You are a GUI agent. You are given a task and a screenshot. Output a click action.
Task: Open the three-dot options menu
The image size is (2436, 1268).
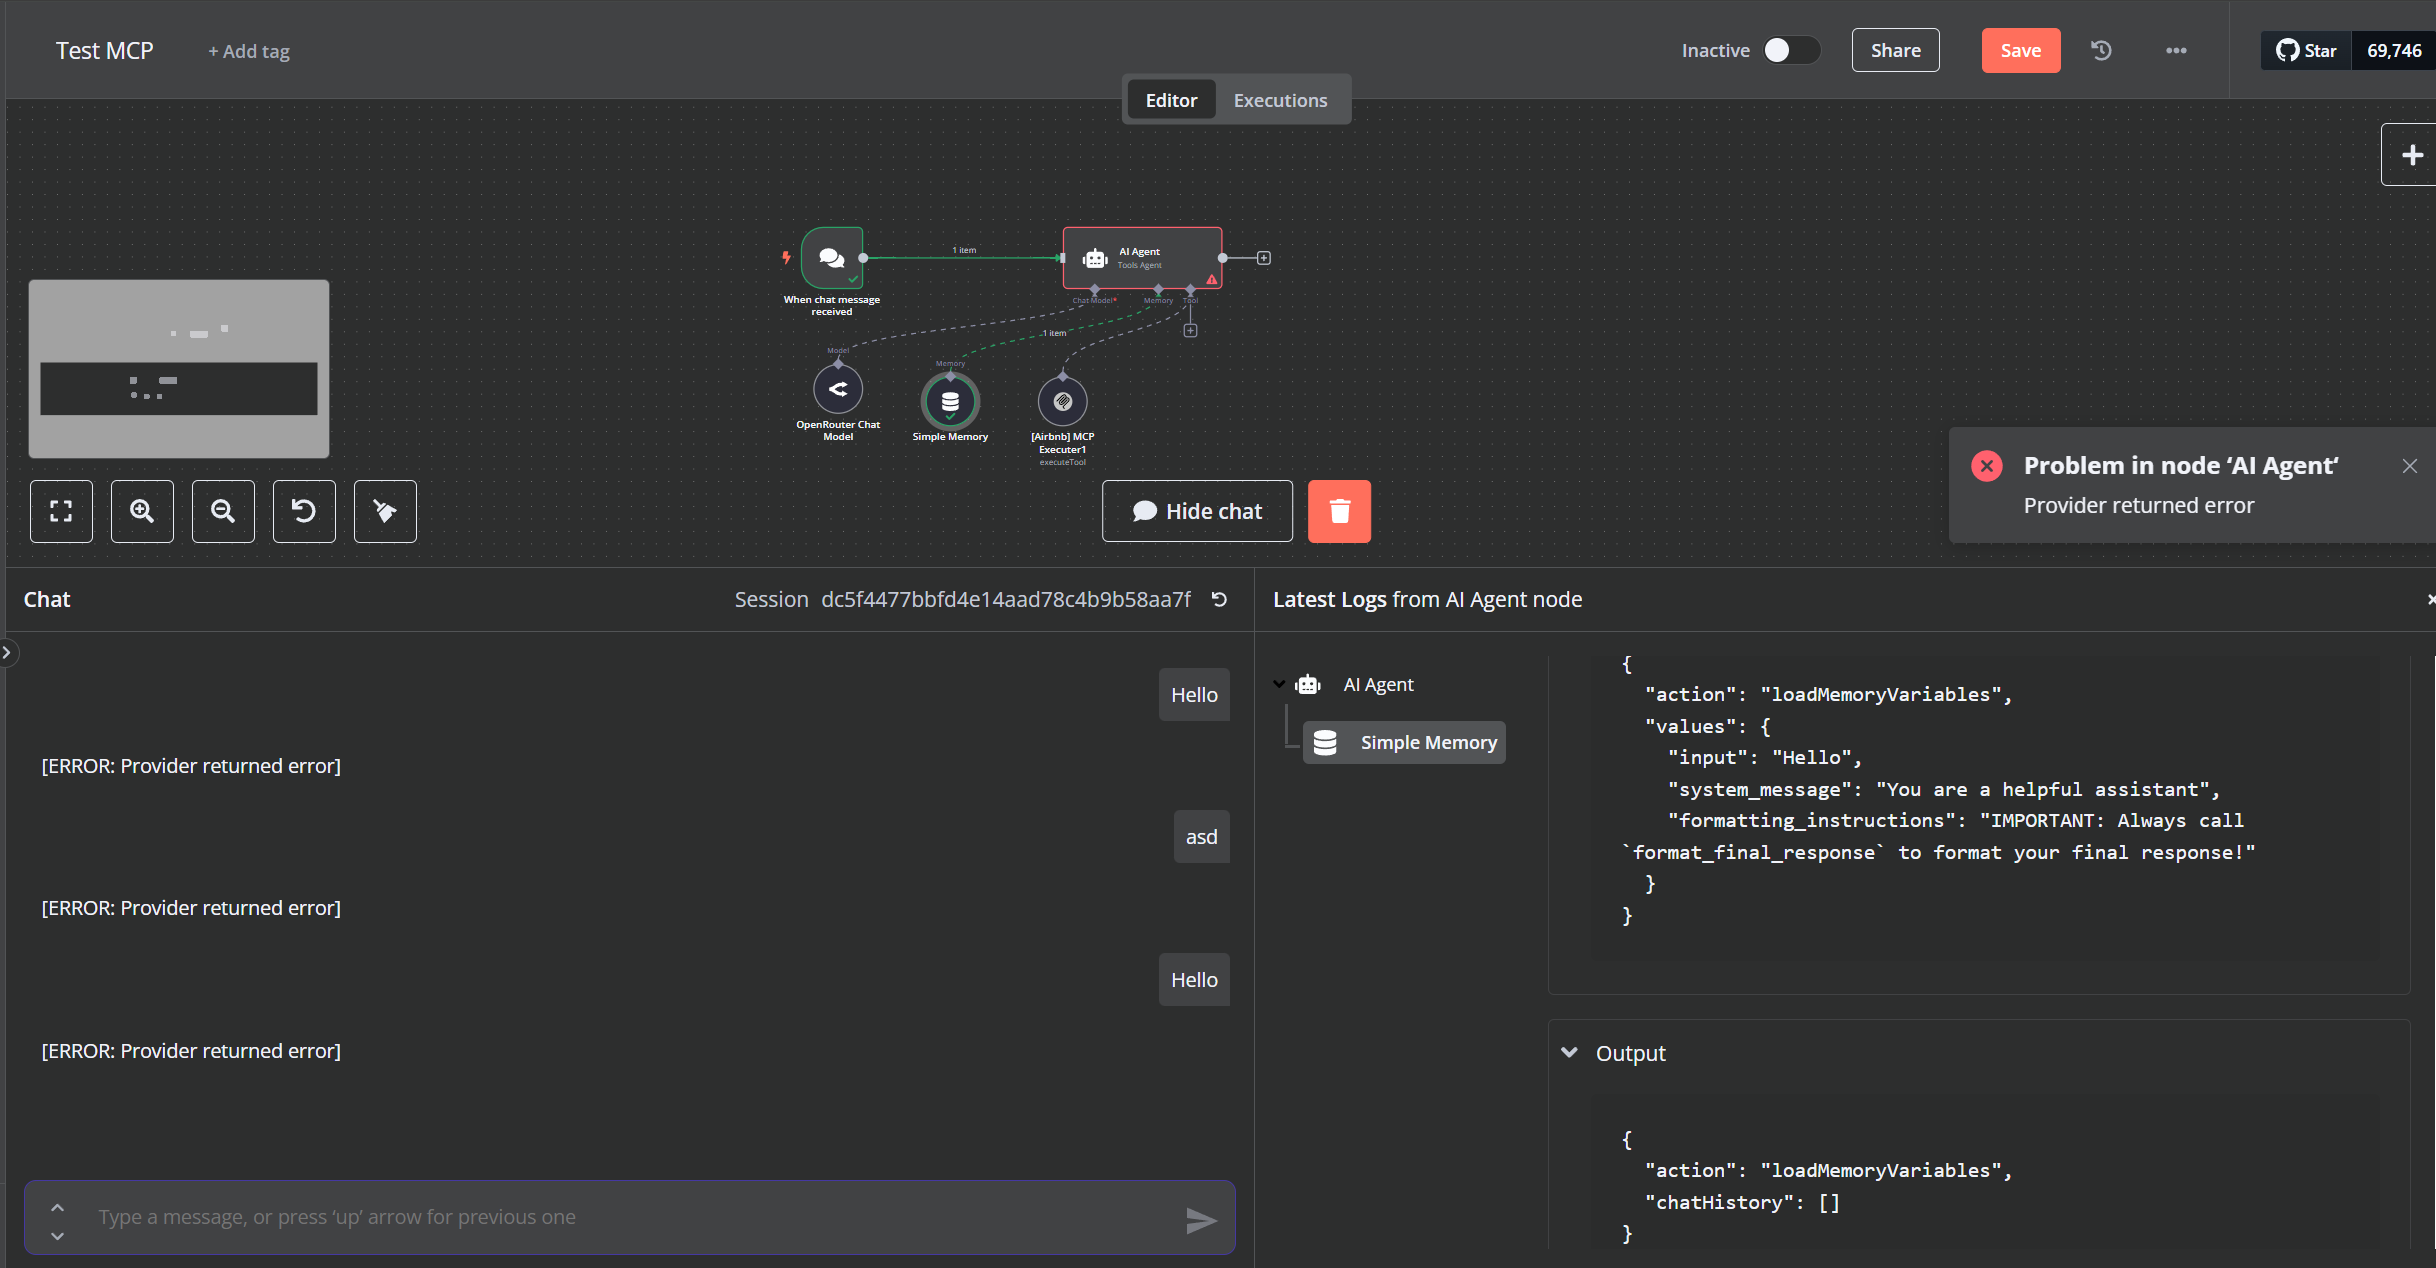2177,50
